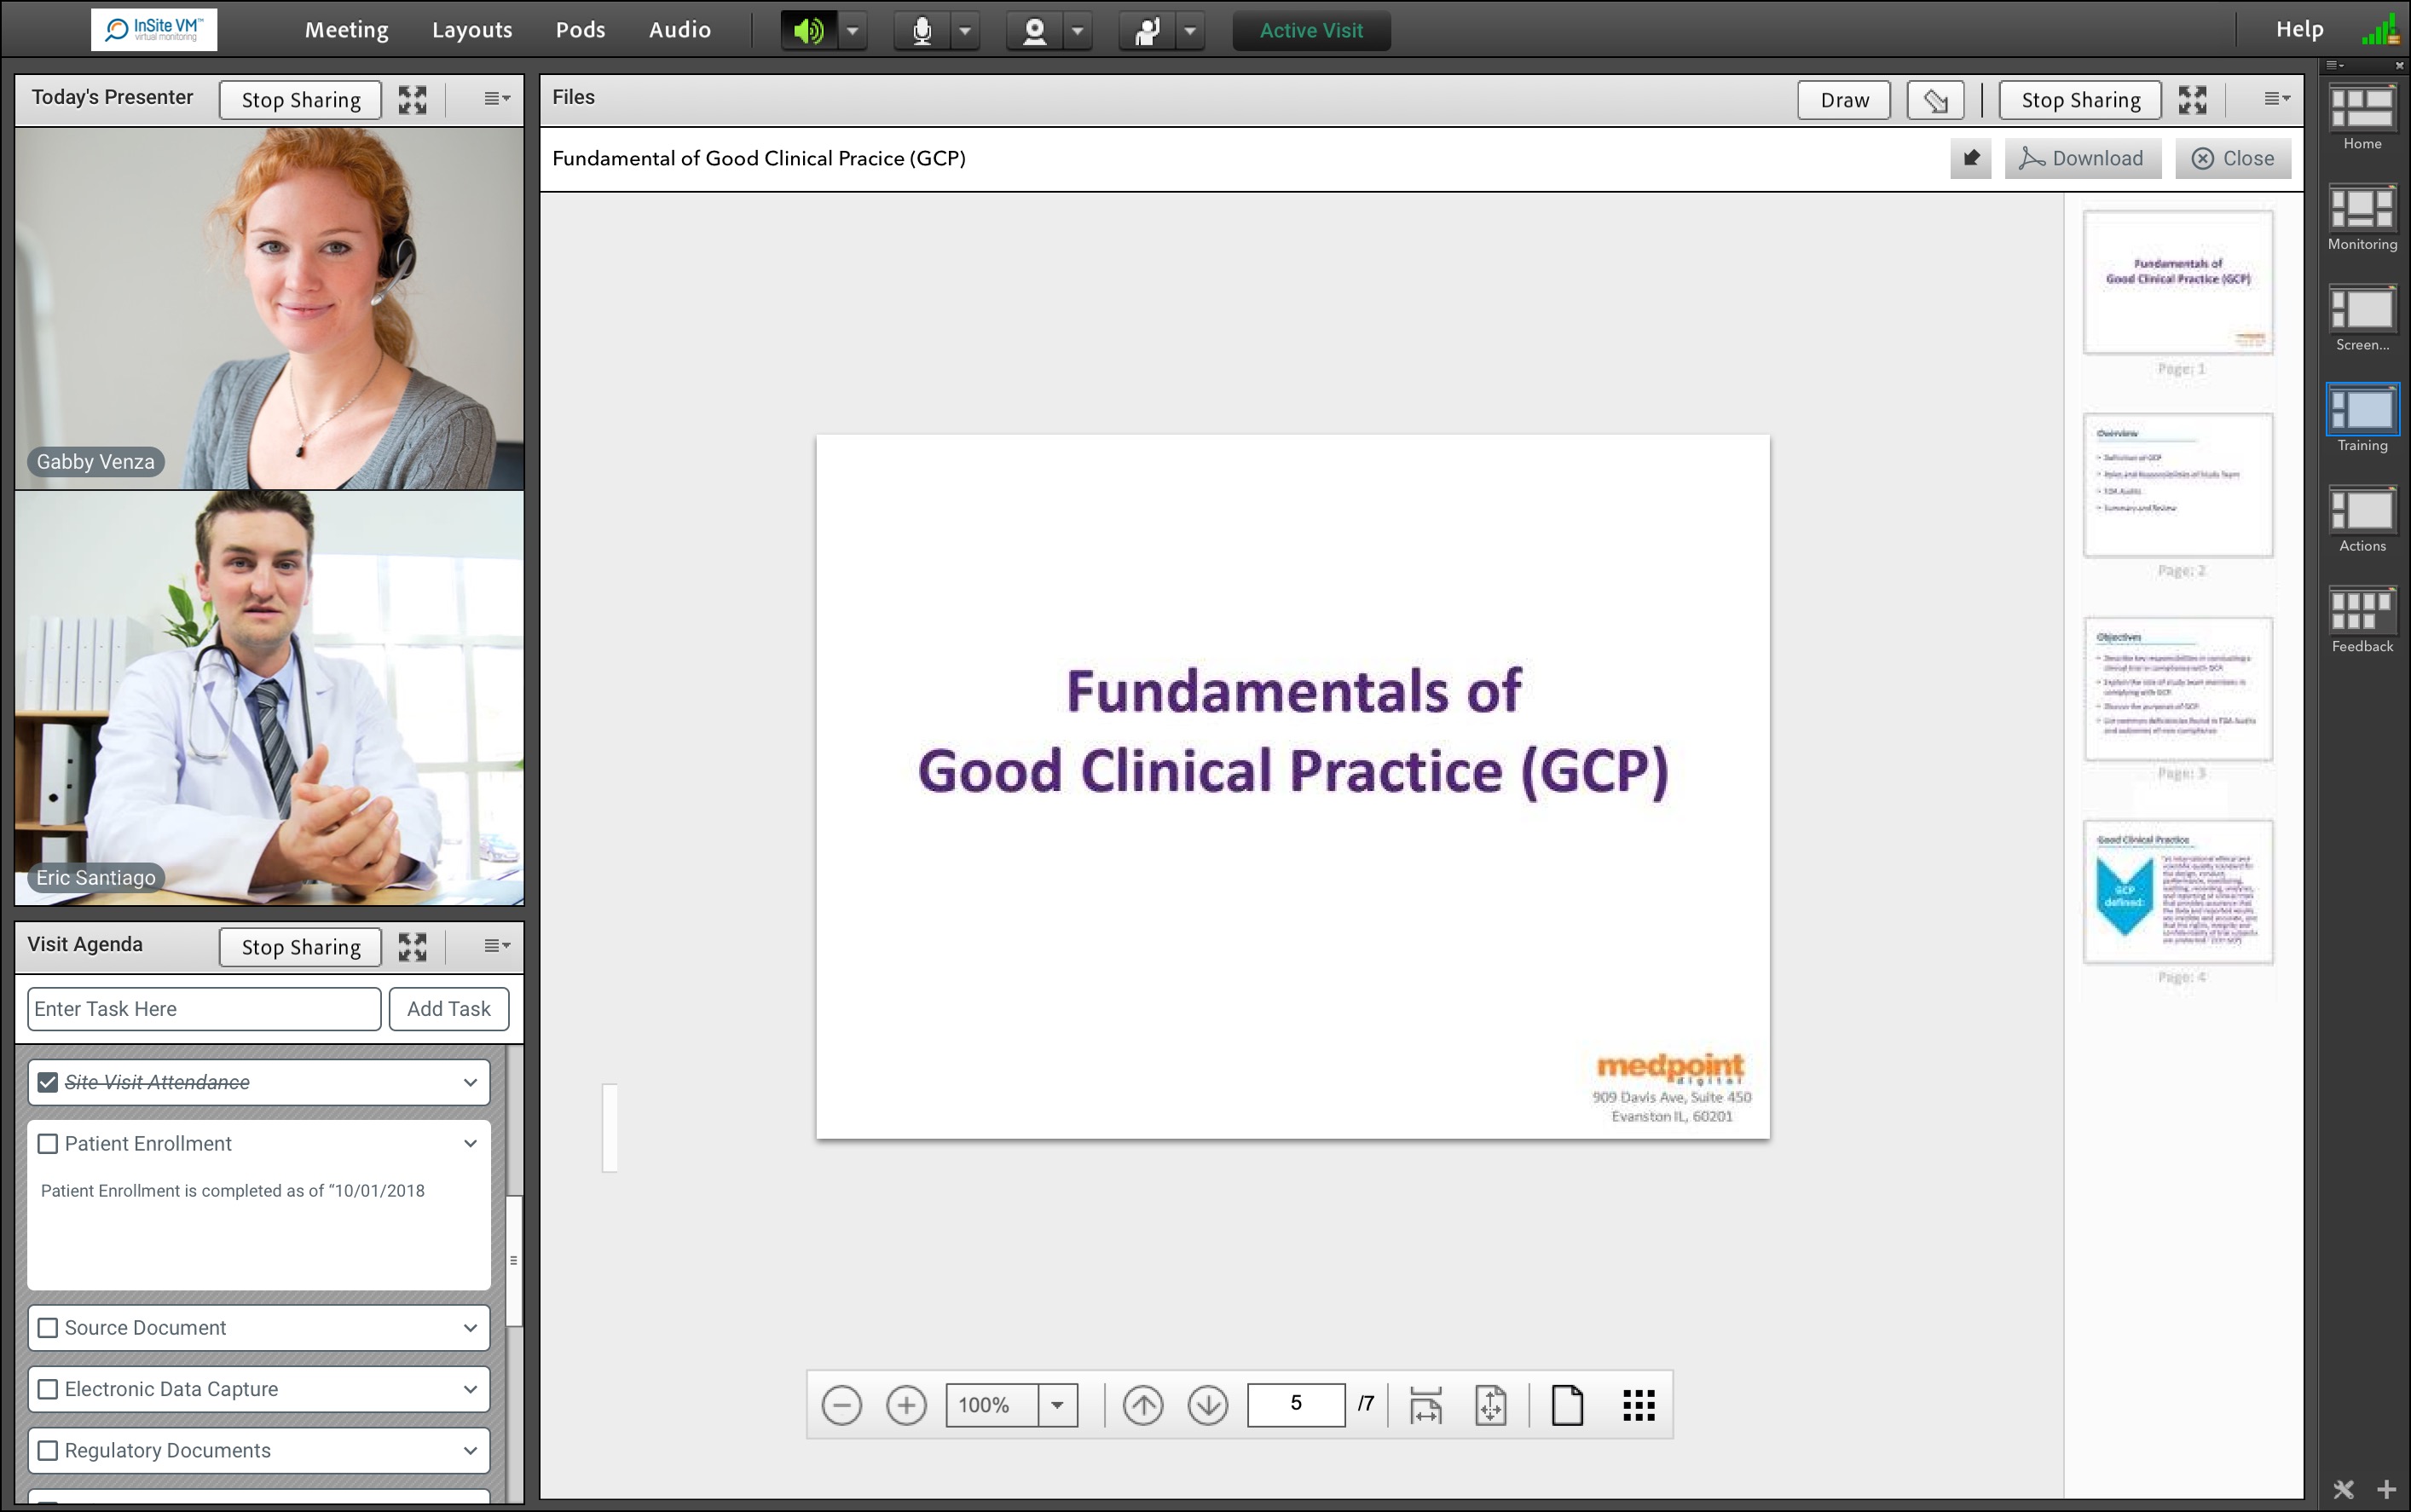Download the GCP document
This screenshot has width=2411, height=1512.
(2082, 159)
